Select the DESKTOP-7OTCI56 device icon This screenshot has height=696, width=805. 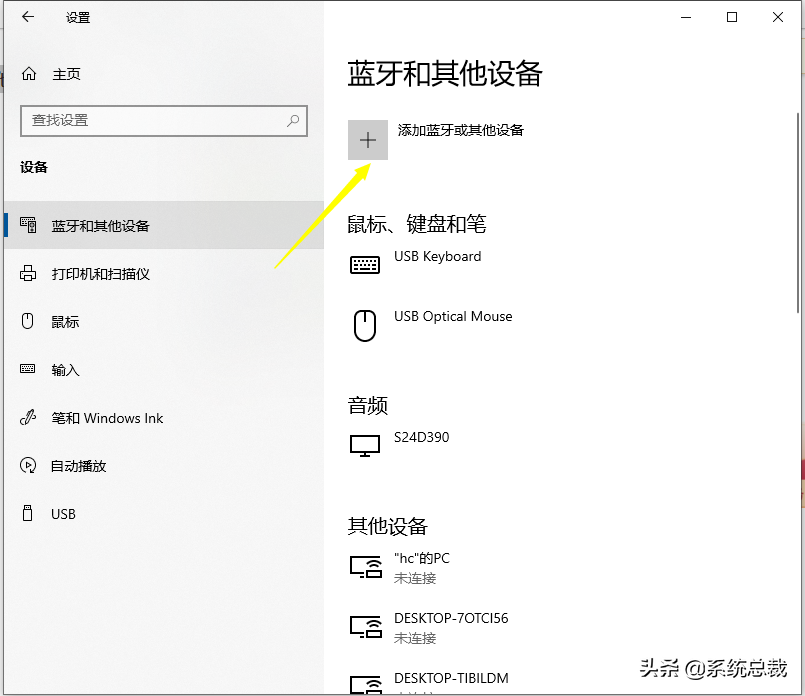[x=365, y=627]
